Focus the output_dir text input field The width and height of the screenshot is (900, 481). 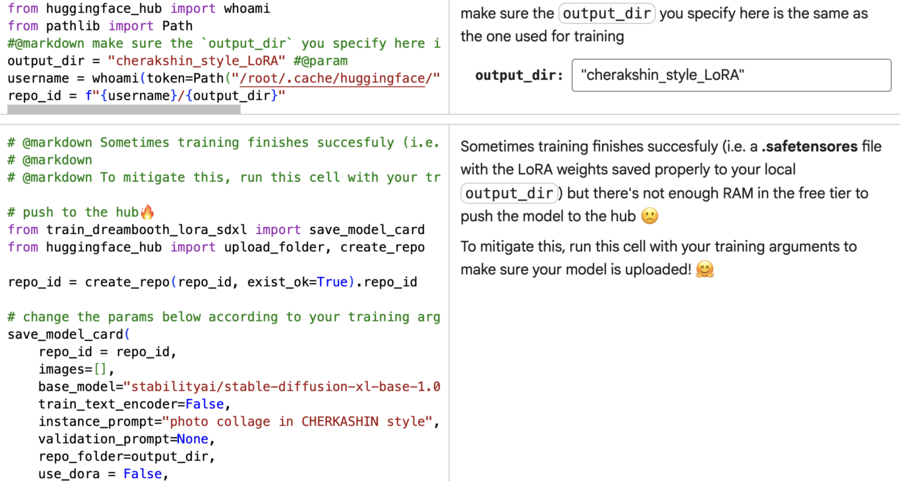pyautogui.click(x=730, y=76)
